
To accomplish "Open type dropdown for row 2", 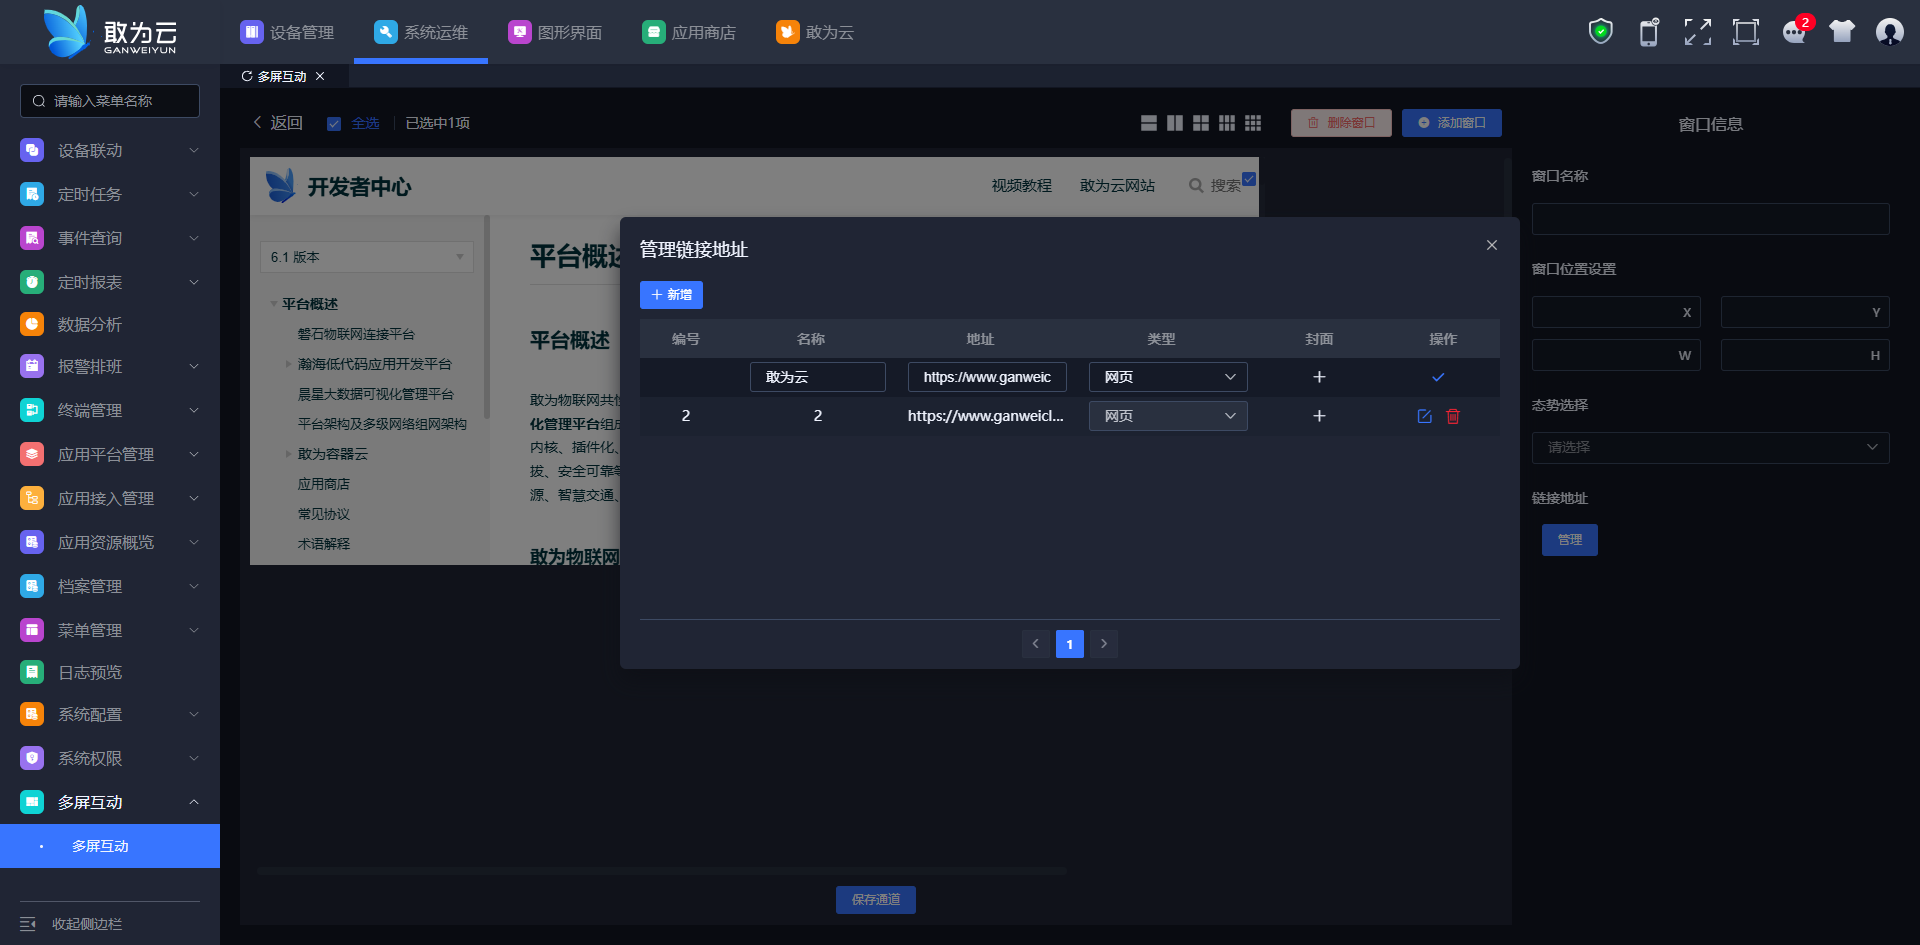I will pos(1167,416).
